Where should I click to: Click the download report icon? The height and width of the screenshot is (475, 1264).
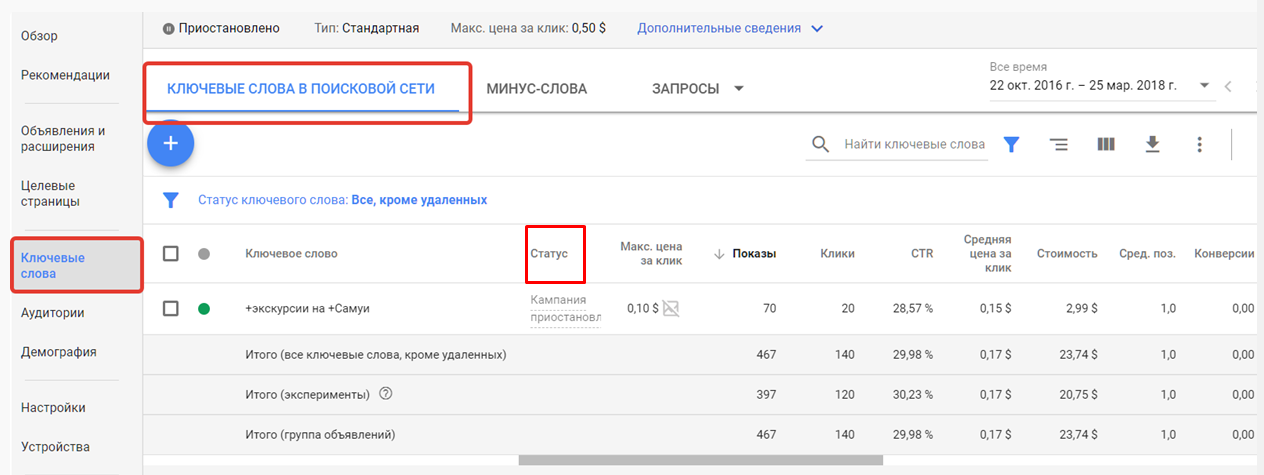tap(1152, 145)
